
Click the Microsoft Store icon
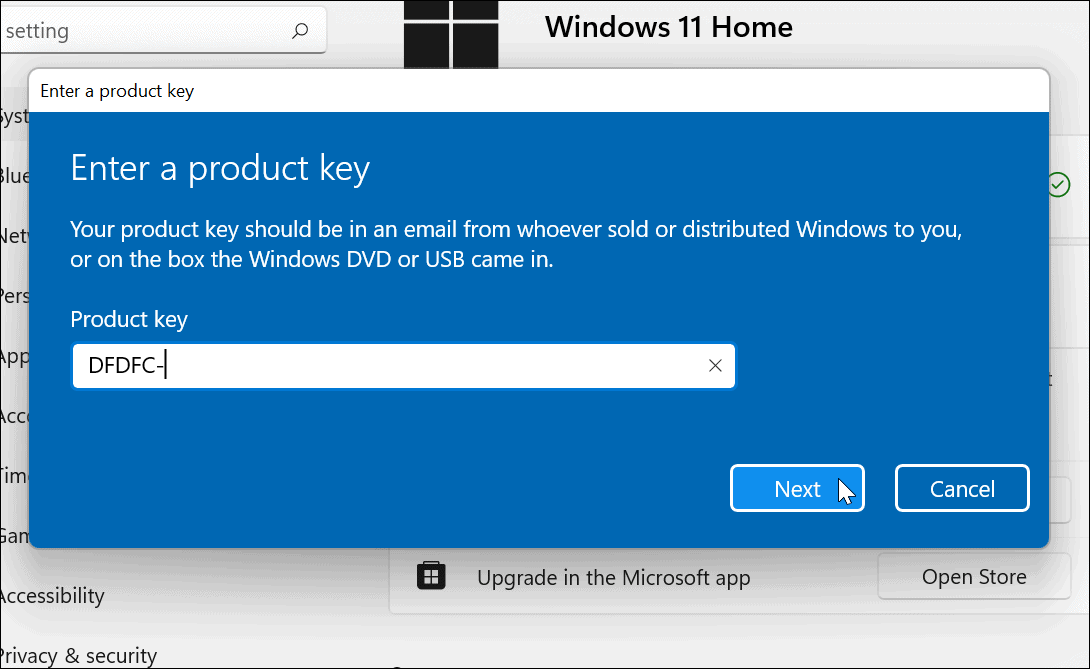431,576
